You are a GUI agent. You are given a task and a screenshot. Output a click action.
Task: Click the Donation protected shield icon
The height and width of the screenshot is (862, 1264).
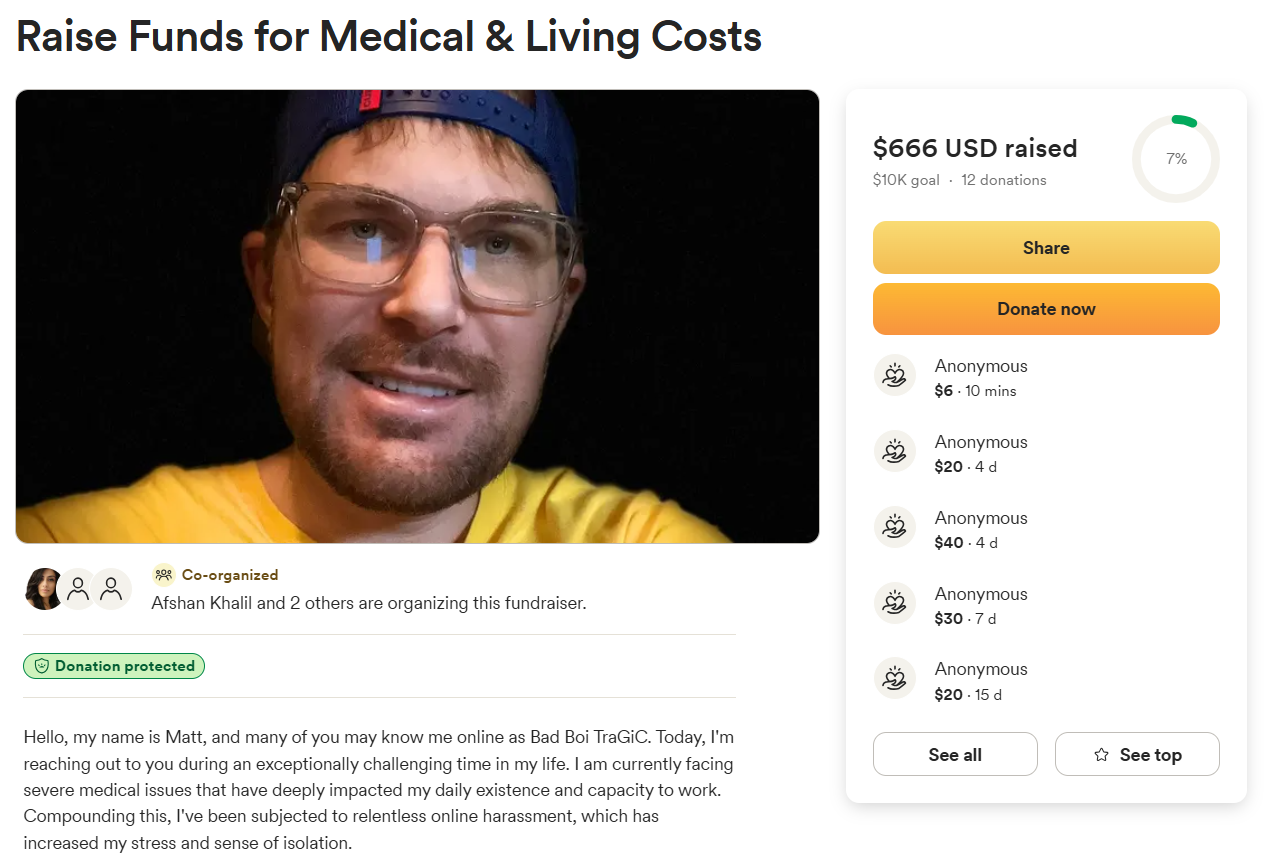point(42,666)
